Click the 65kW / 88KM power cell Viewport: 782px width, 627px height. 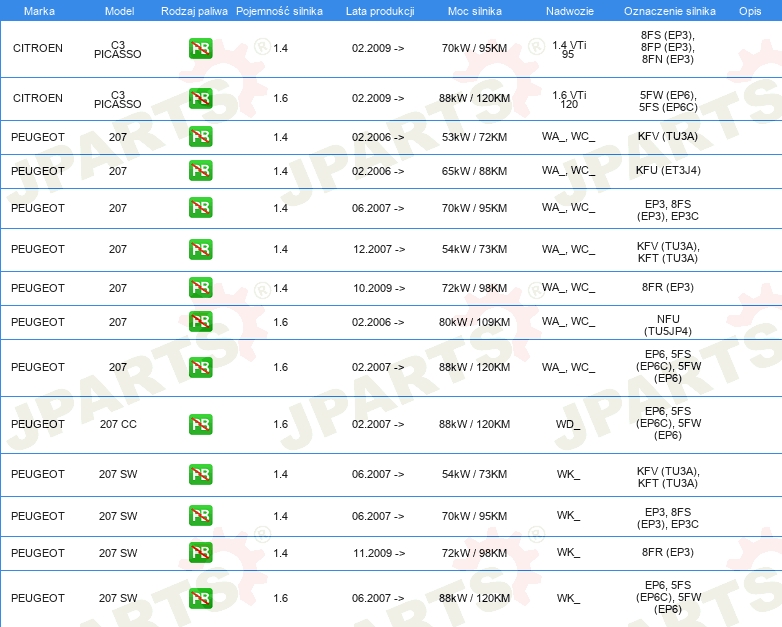tap(474, 171)
